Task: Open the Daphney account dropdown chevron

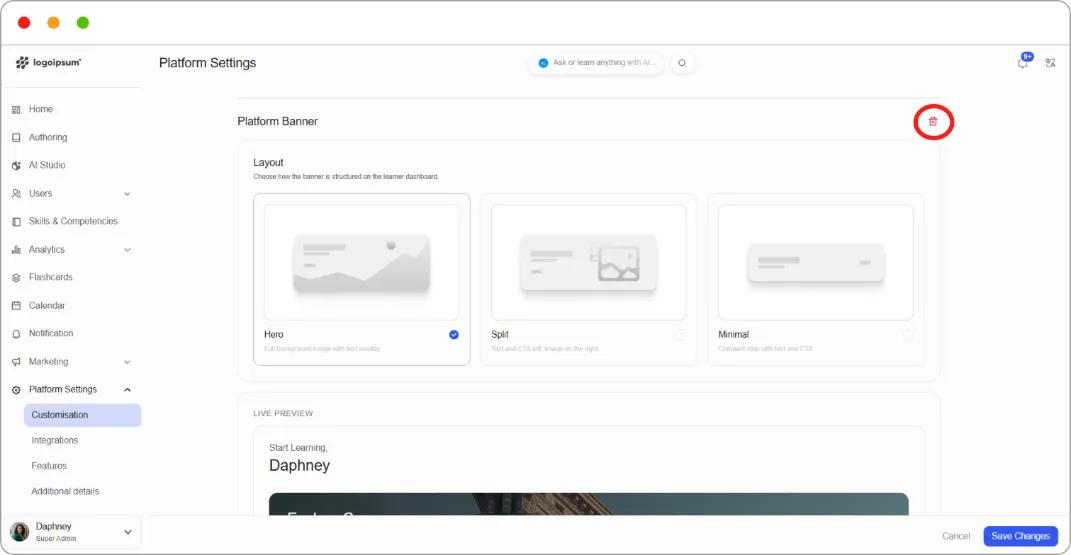Action: click(x=128, y=532)
